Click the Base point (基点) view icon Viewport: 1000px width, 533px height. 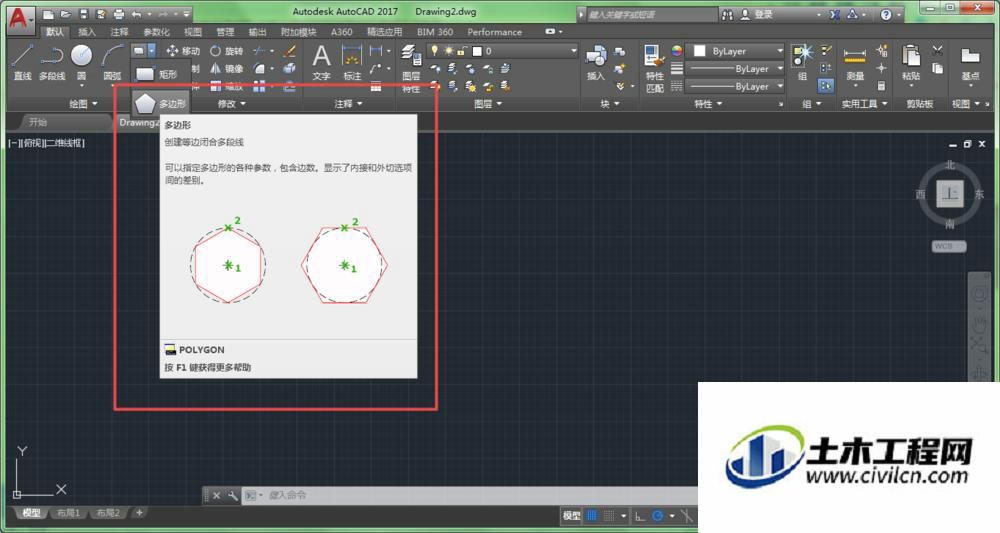coord(970,62)
